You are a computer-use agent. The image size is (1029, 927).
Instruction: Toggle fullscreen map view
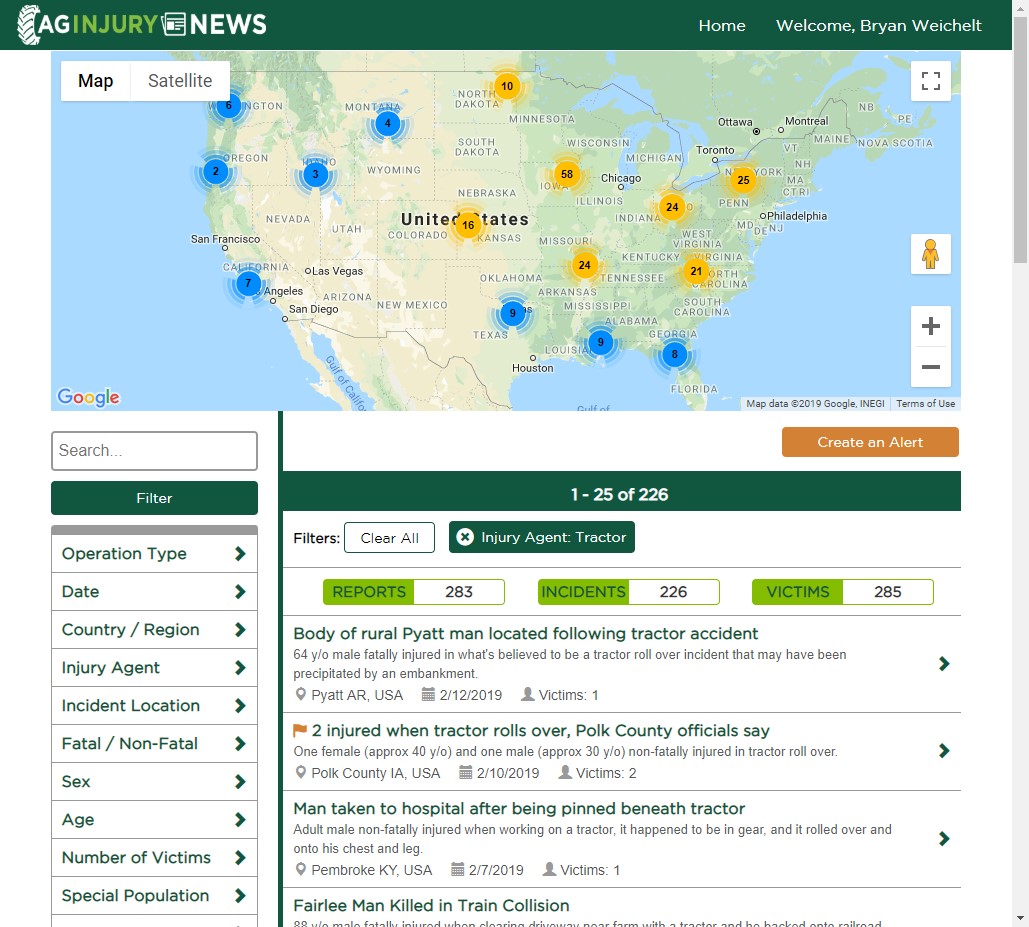(931, 81)
